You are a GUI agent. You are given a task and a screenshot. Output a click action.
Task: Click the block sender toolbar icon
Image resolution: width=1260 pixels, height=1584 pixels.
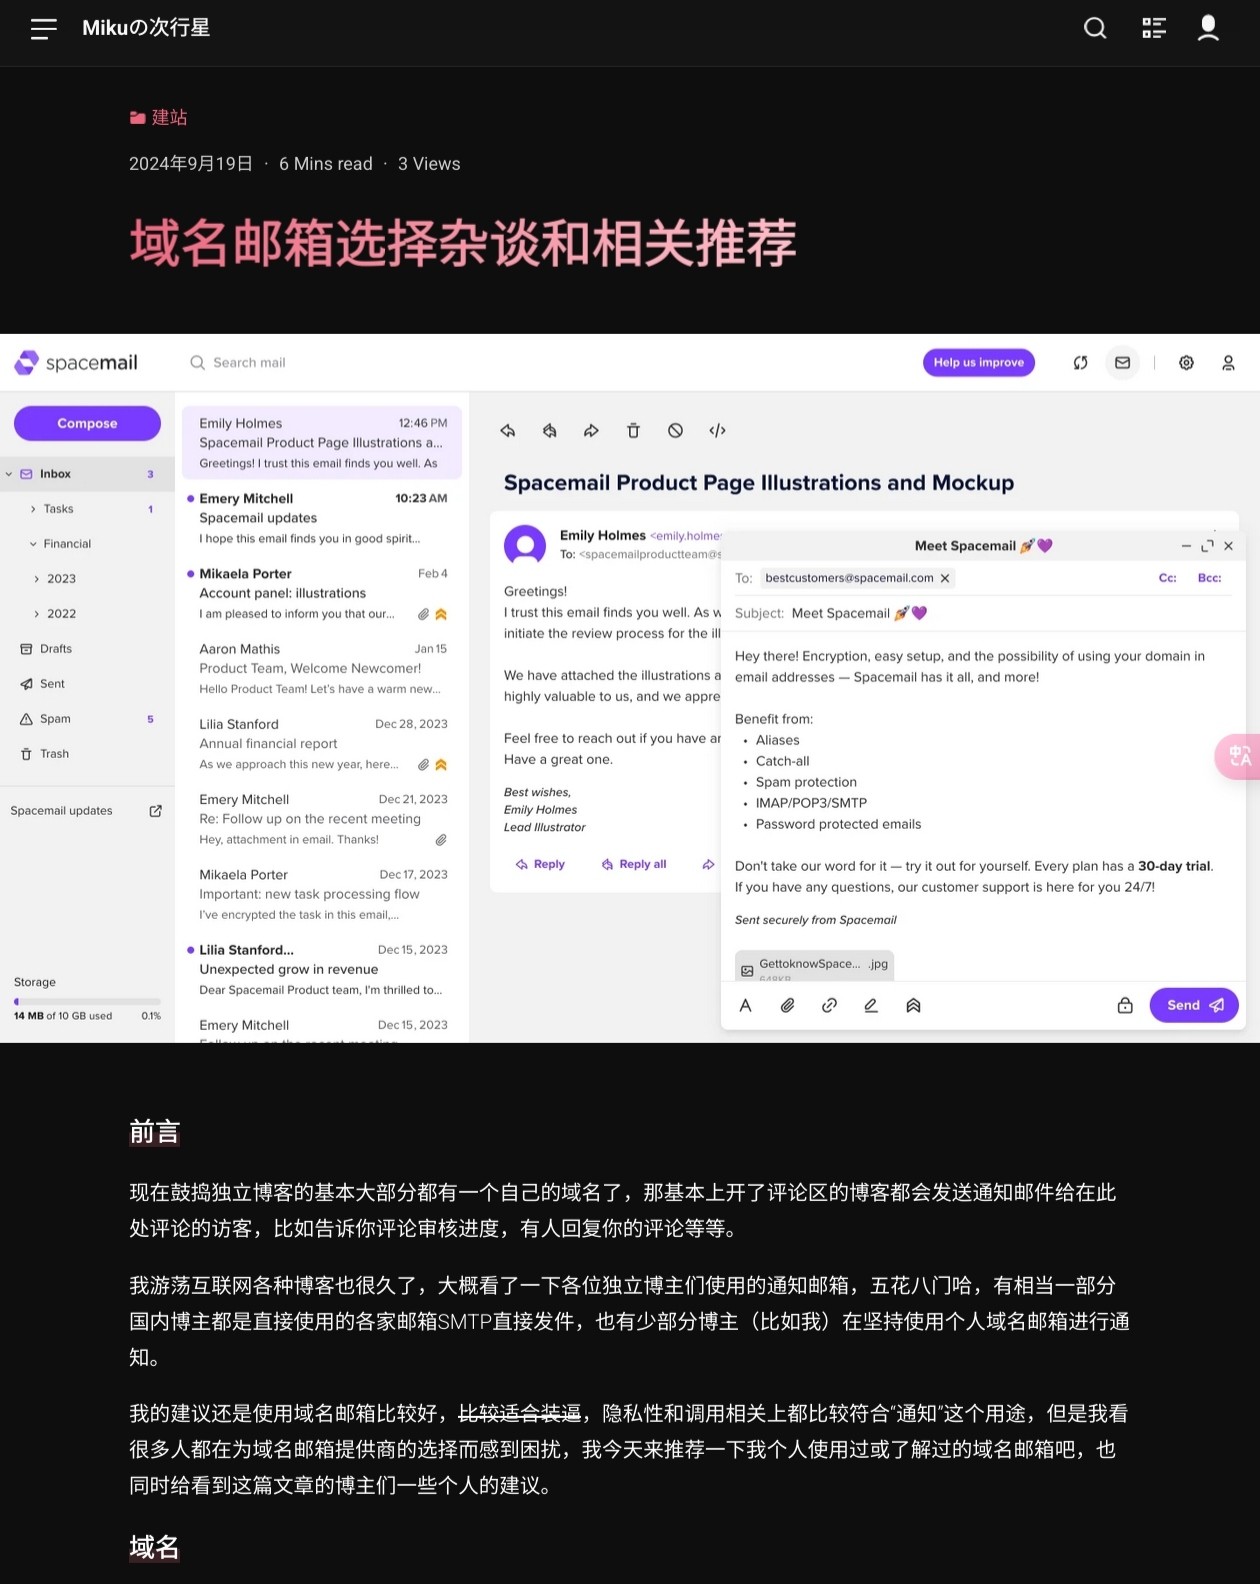point(675,431)
